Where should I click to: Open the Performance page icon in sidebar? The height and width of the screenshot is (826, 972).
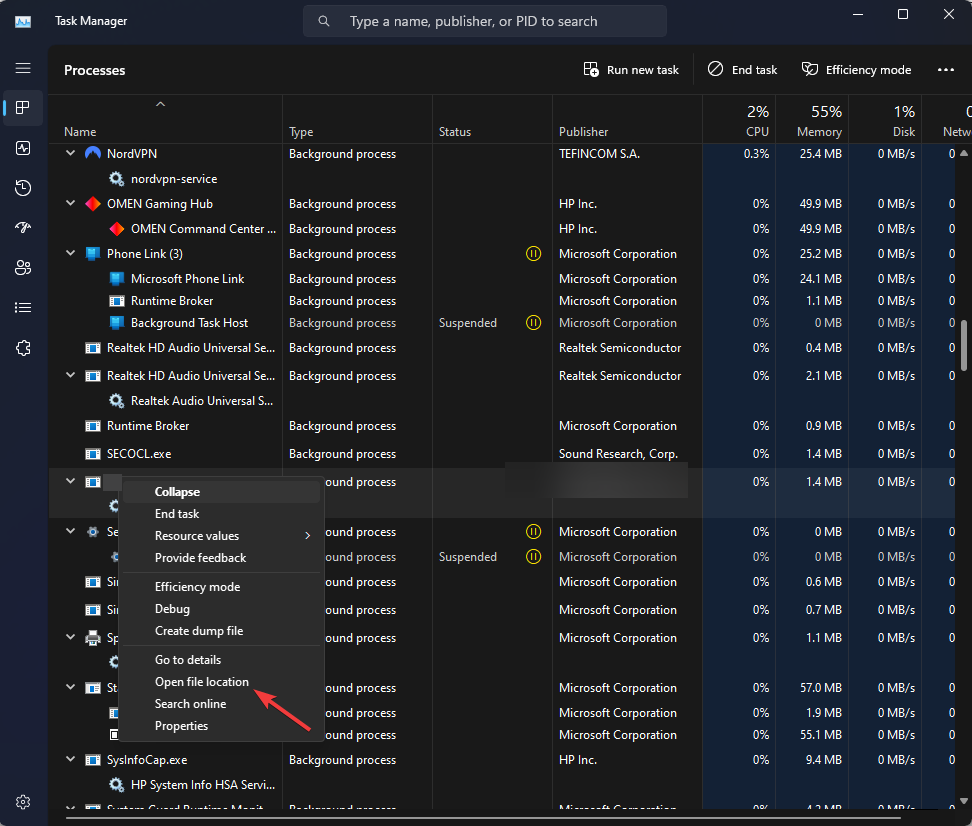[23, 148]
